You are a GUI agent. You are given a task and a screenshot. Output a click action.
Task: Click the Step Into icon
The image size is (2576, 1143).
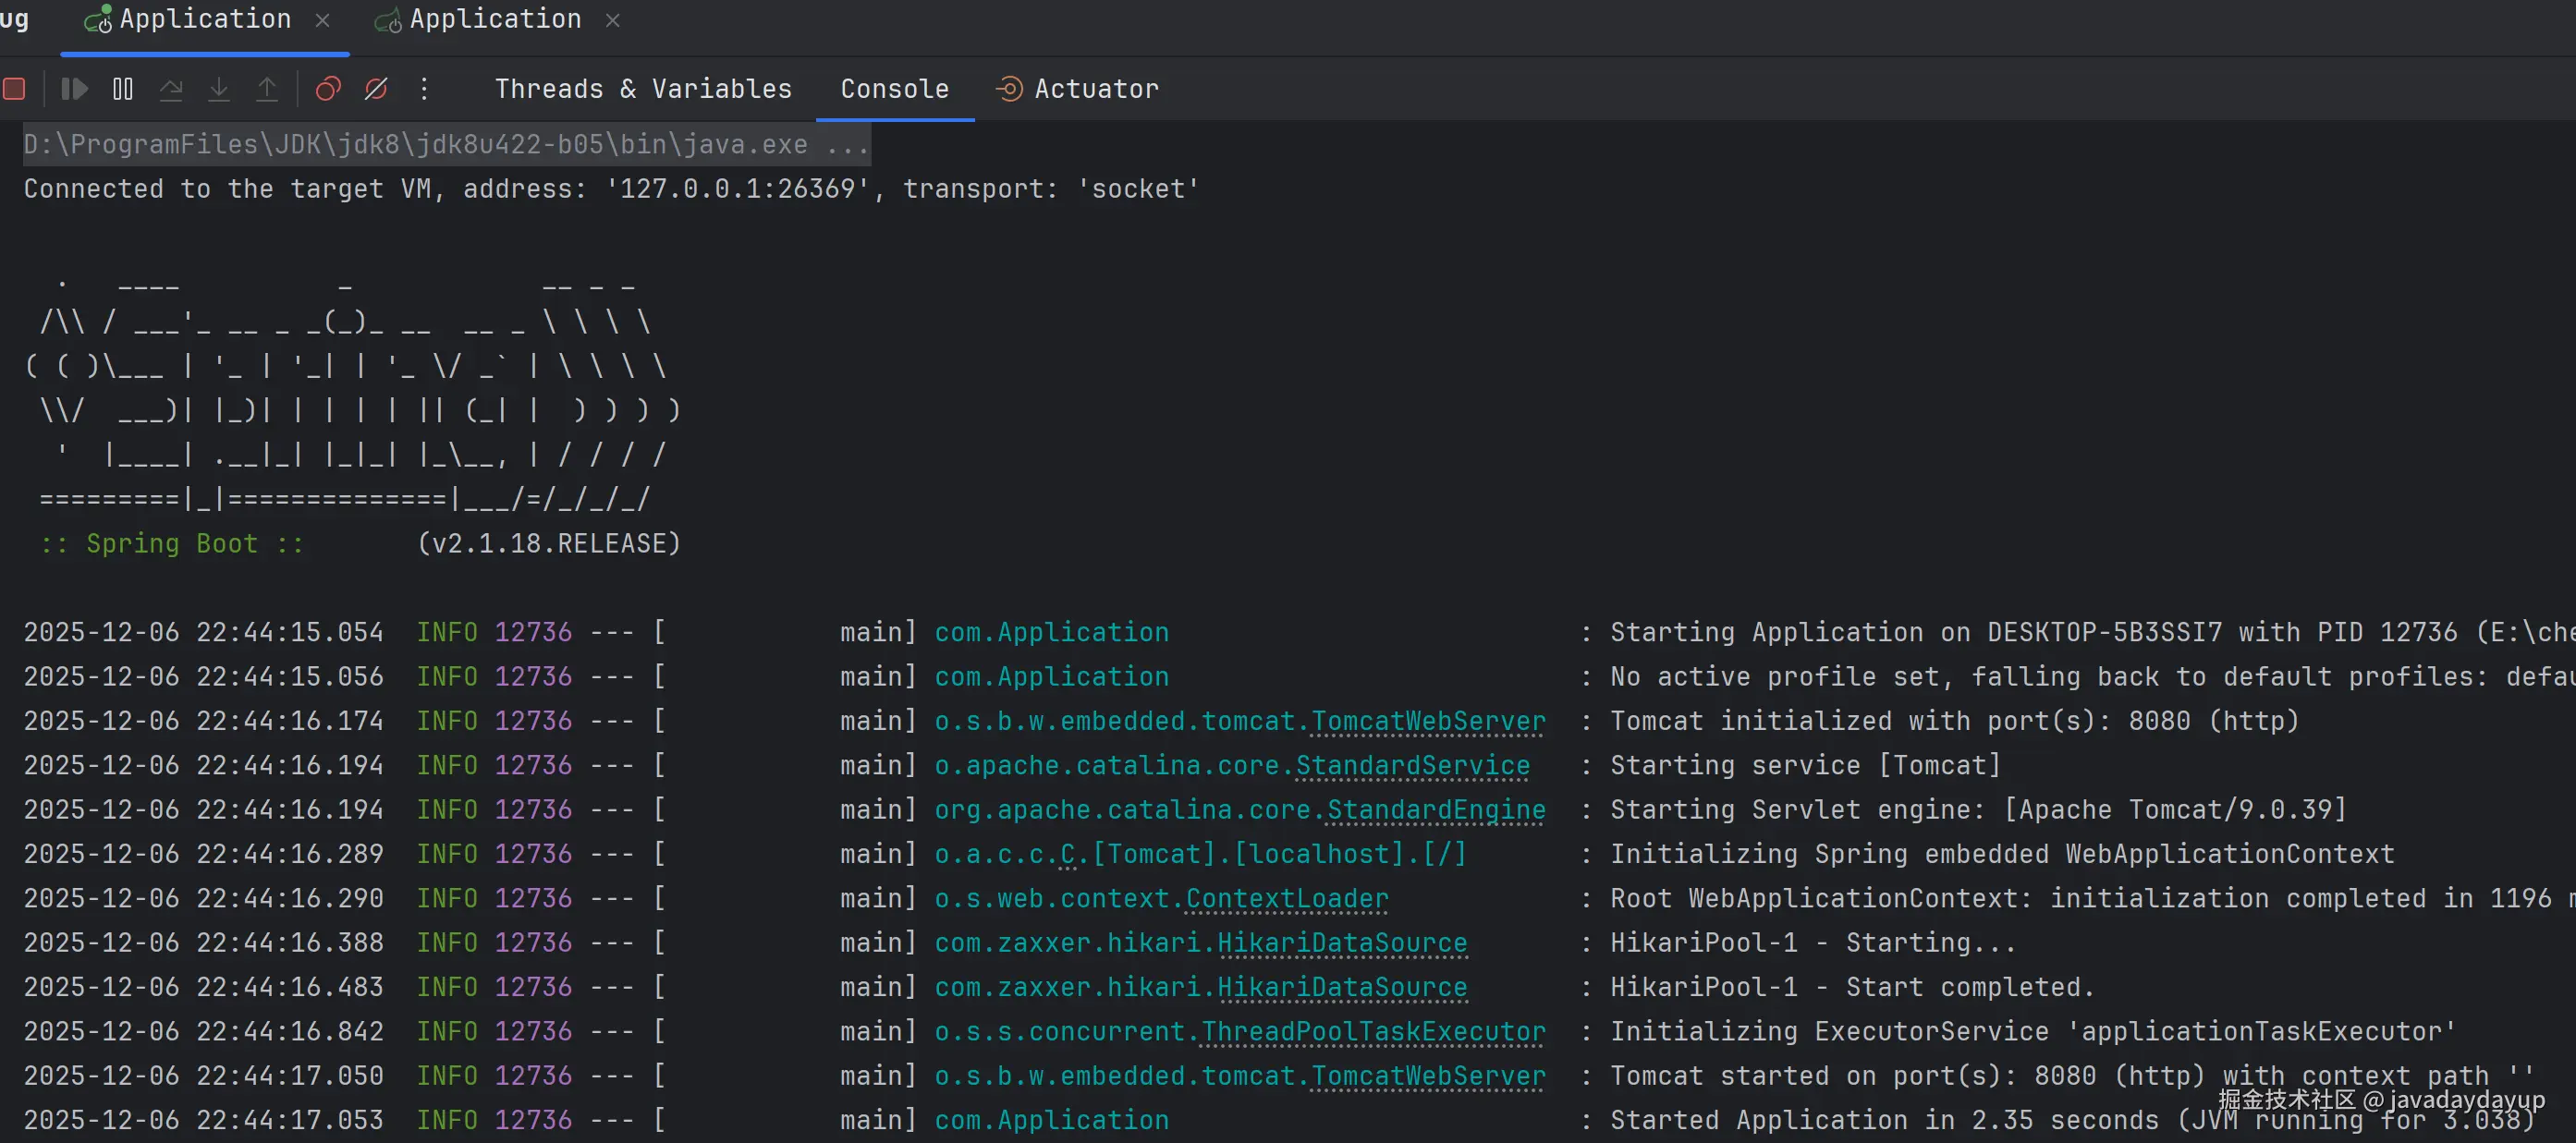tap(219, 89)
